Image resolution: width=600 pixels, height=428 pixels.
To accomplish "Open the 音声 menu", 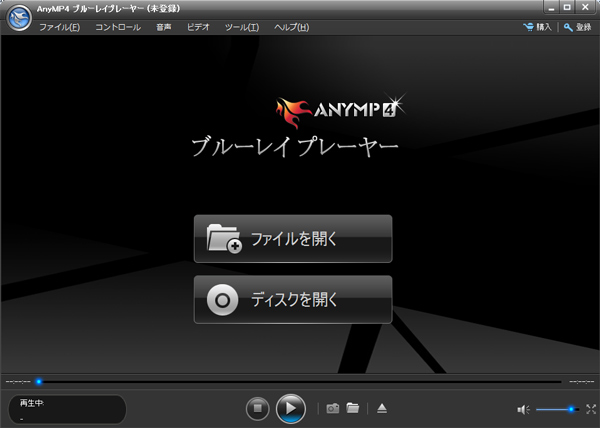I will [x=164, y=27].
